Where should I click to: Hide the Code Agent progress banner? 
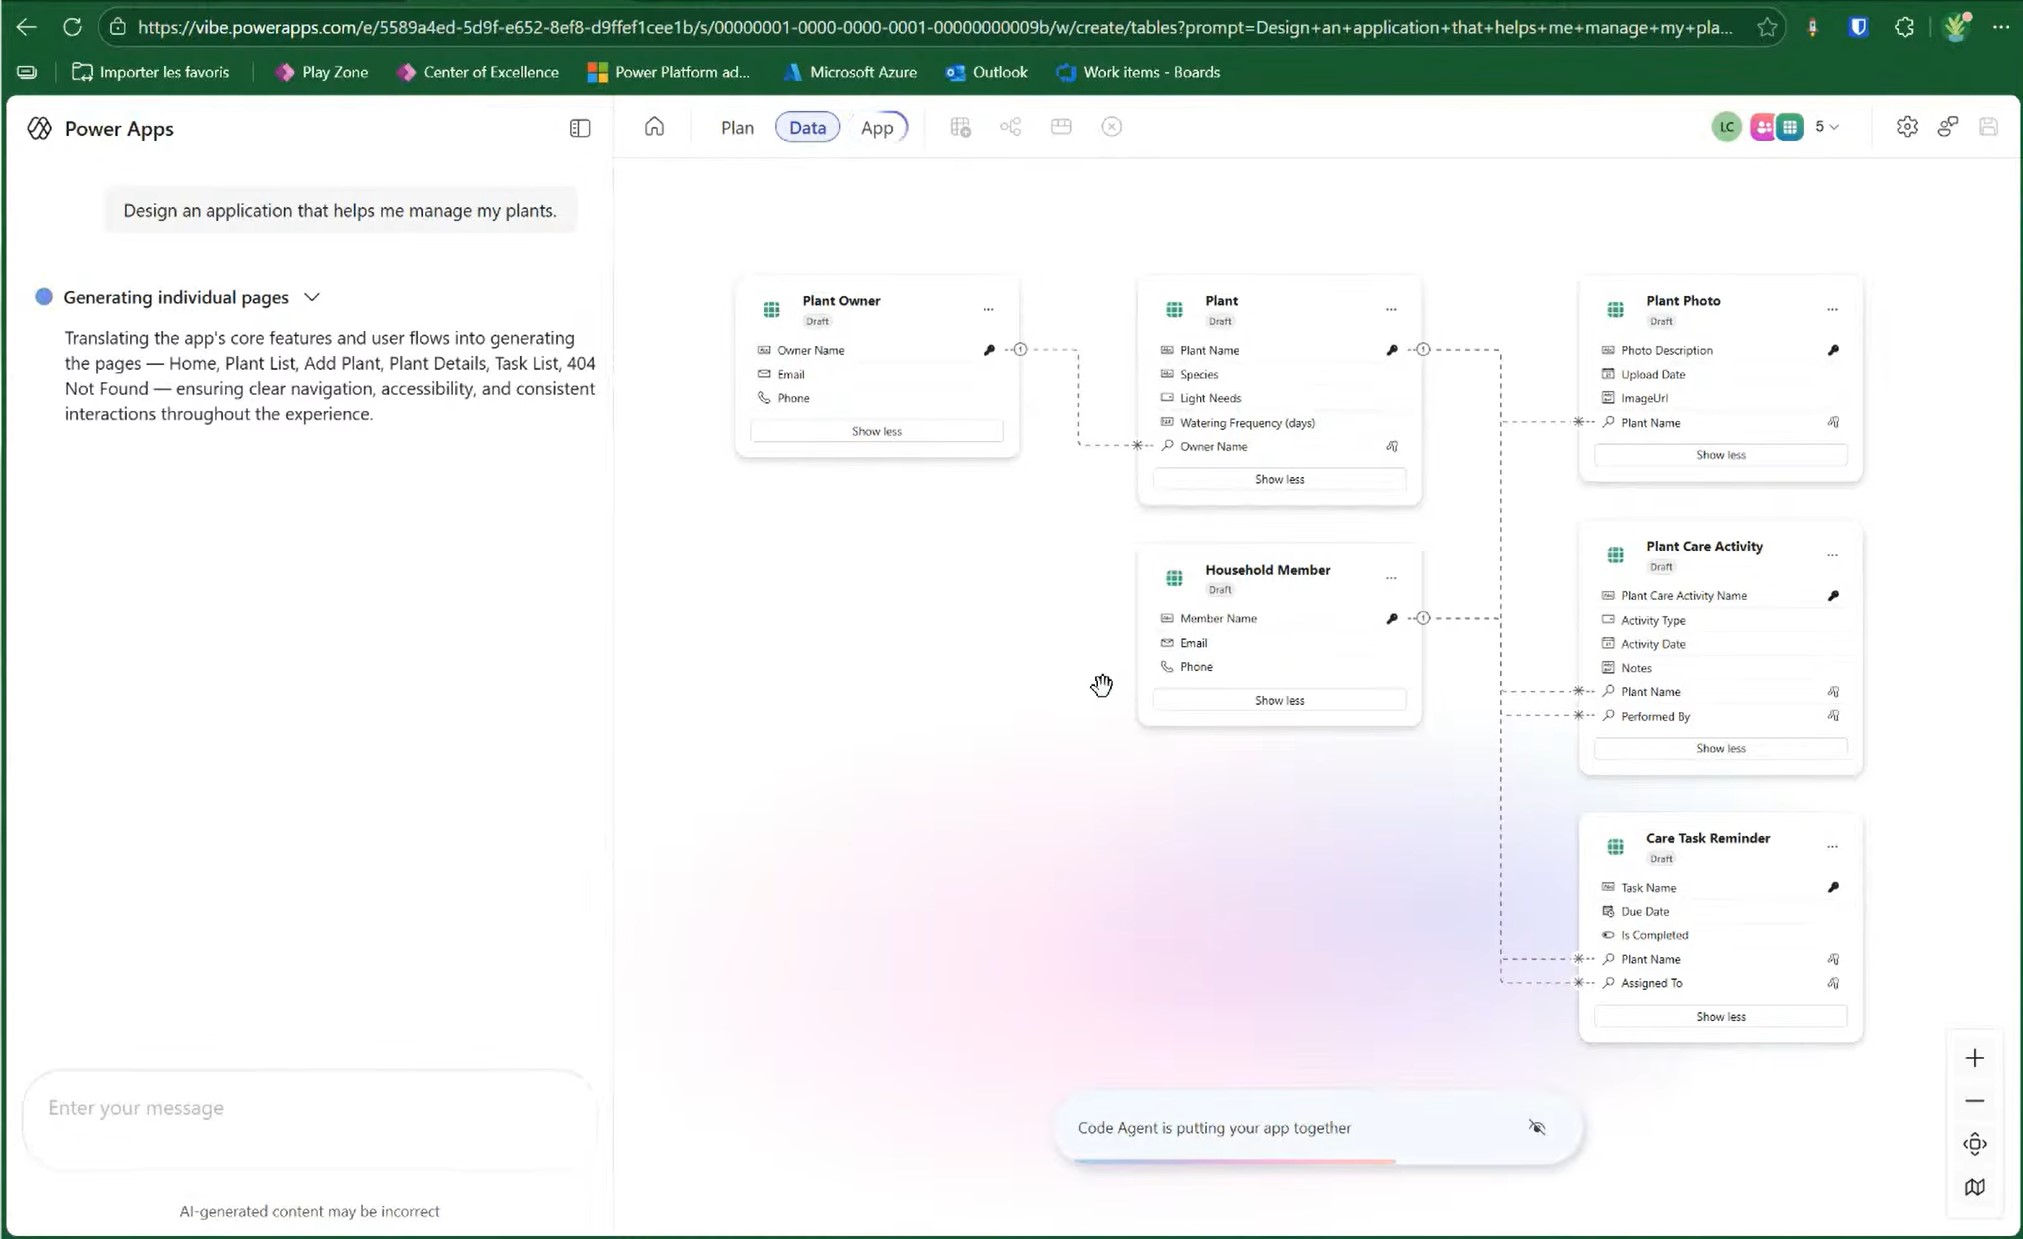(1536, 1128)
